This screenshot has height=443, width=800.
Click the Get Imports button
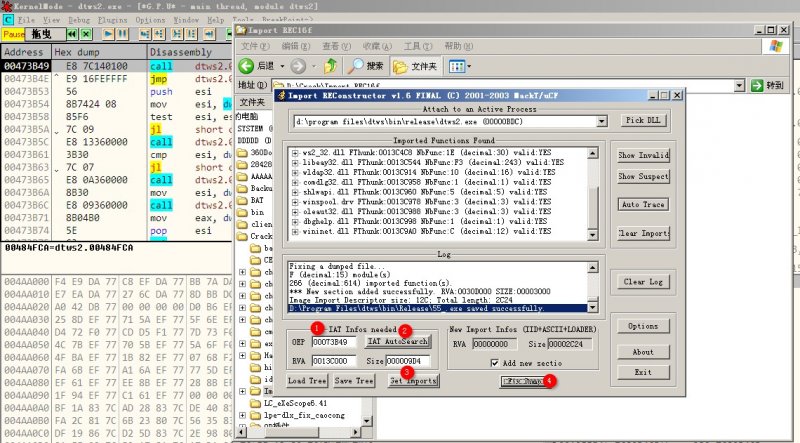(413, 381)
